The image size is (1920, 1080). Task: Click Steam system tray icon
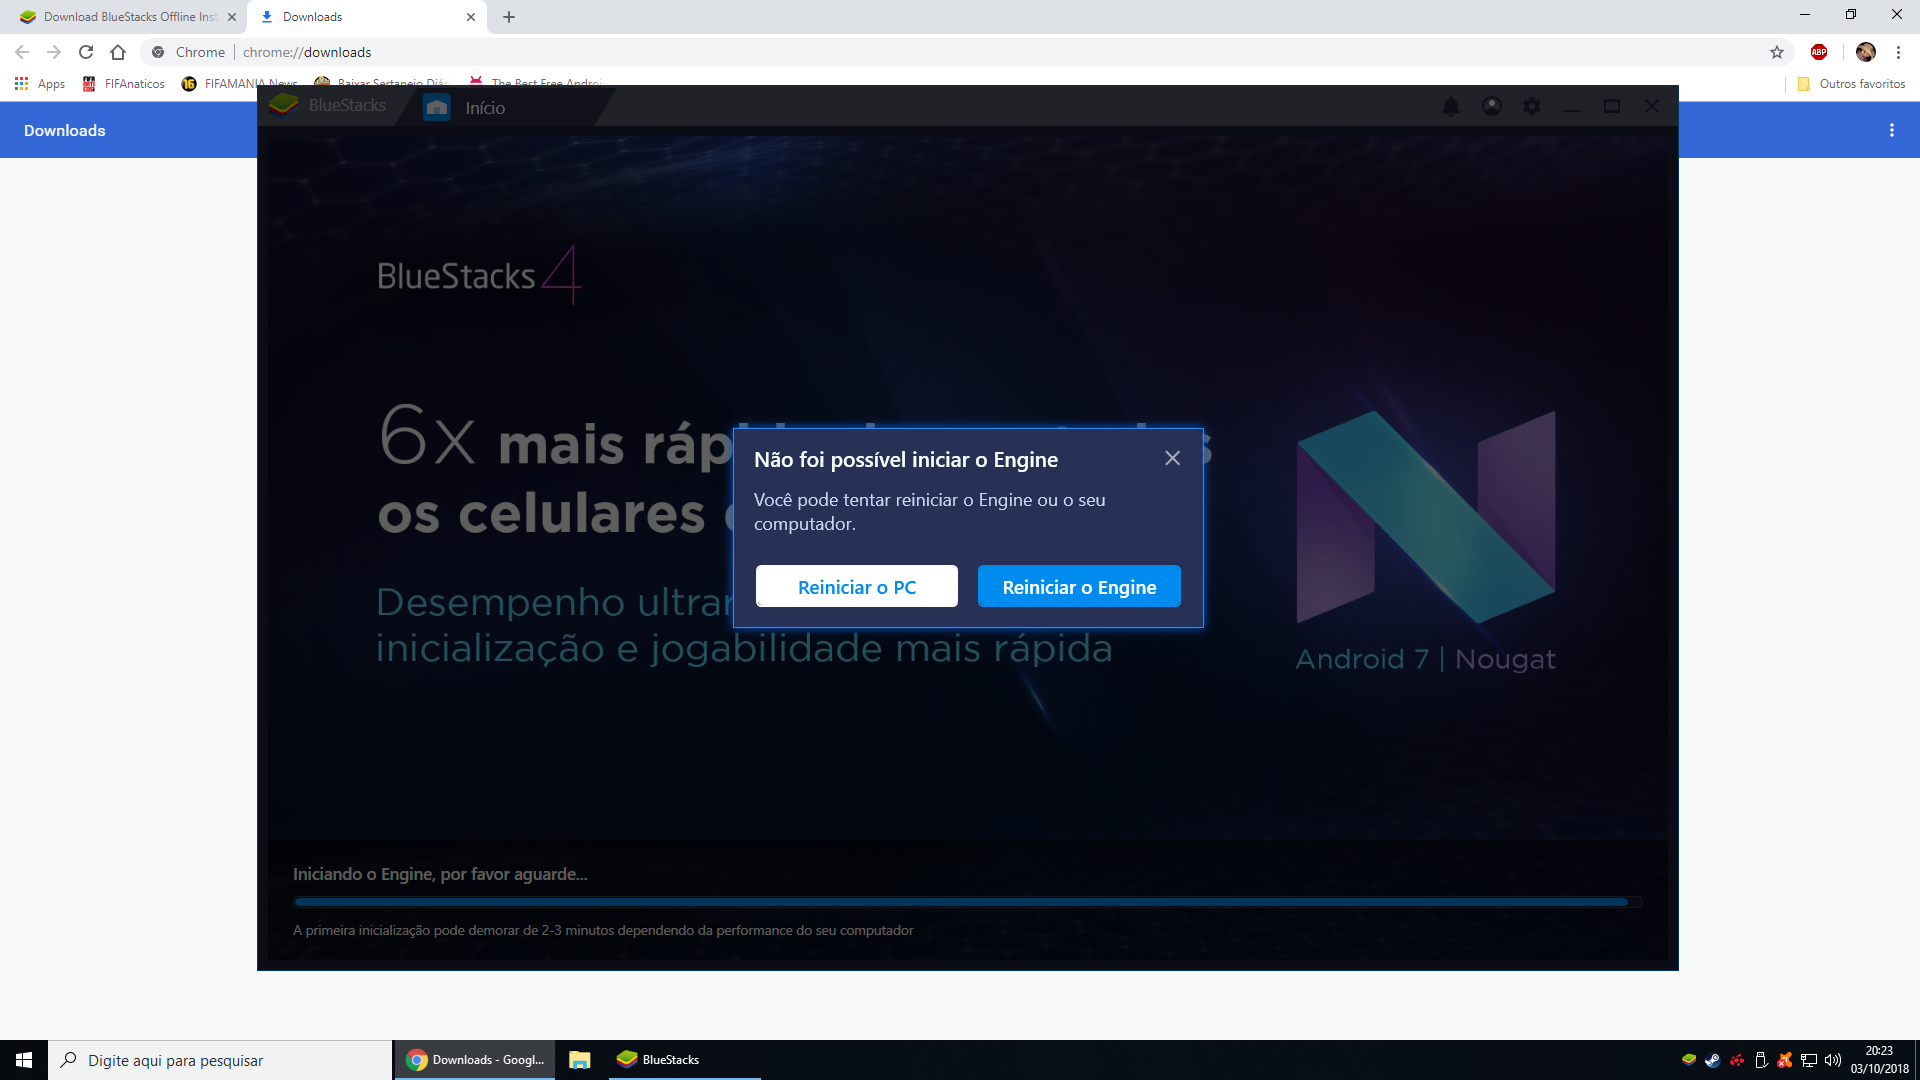[x=1713, y=1060]
